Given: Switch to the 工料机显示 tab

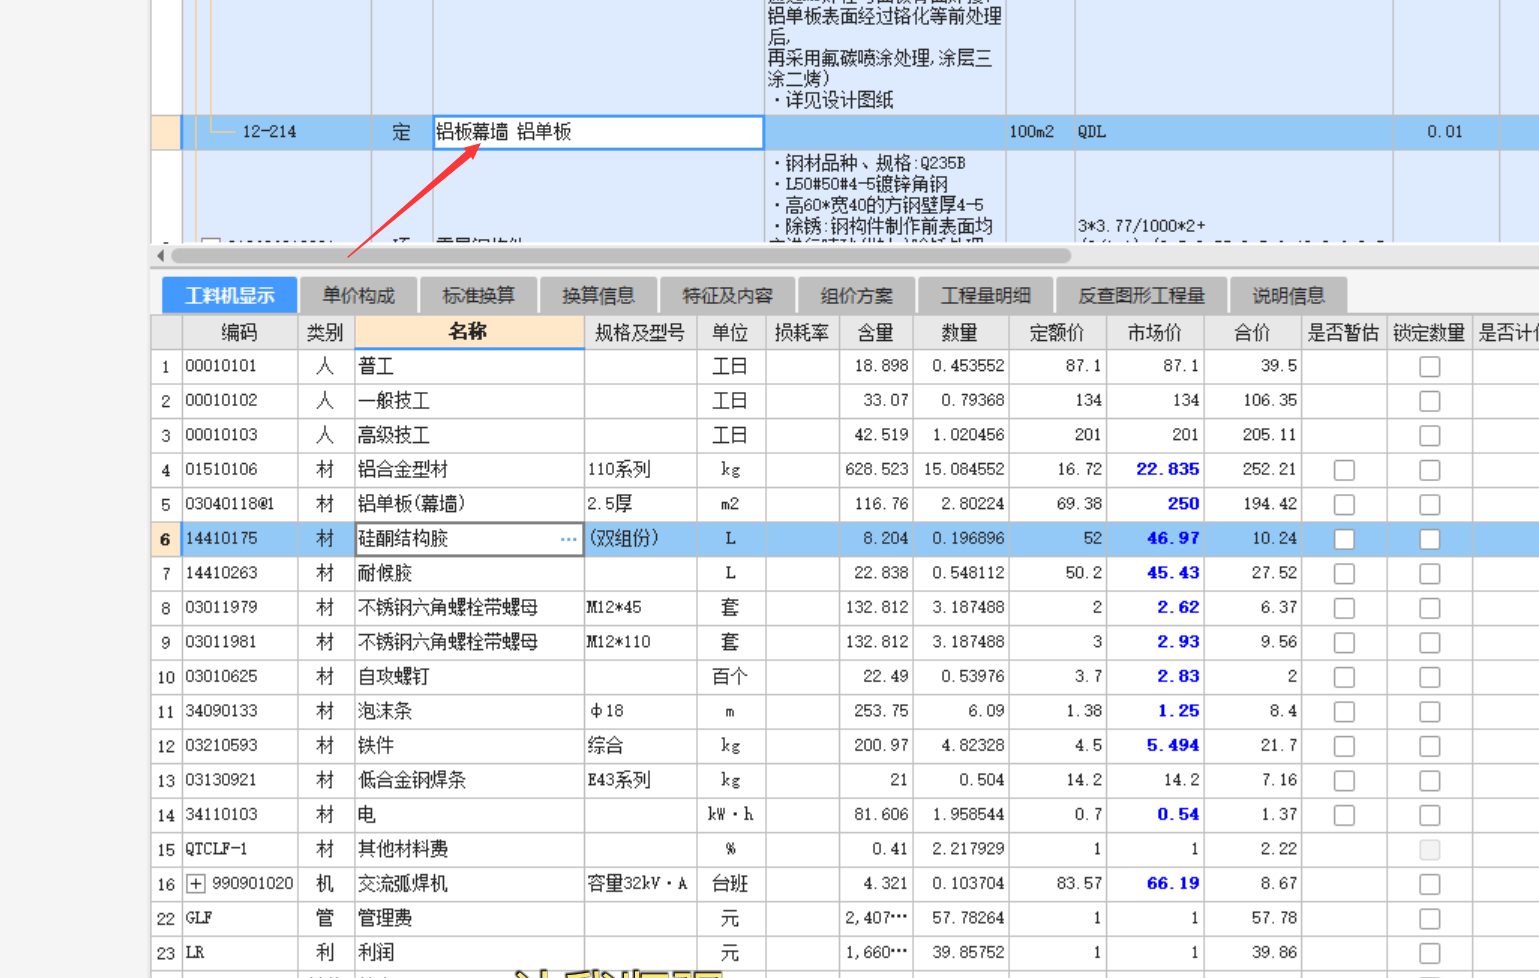Looking at the screenshot, I should pyautogui.click(x=229, y=295).
